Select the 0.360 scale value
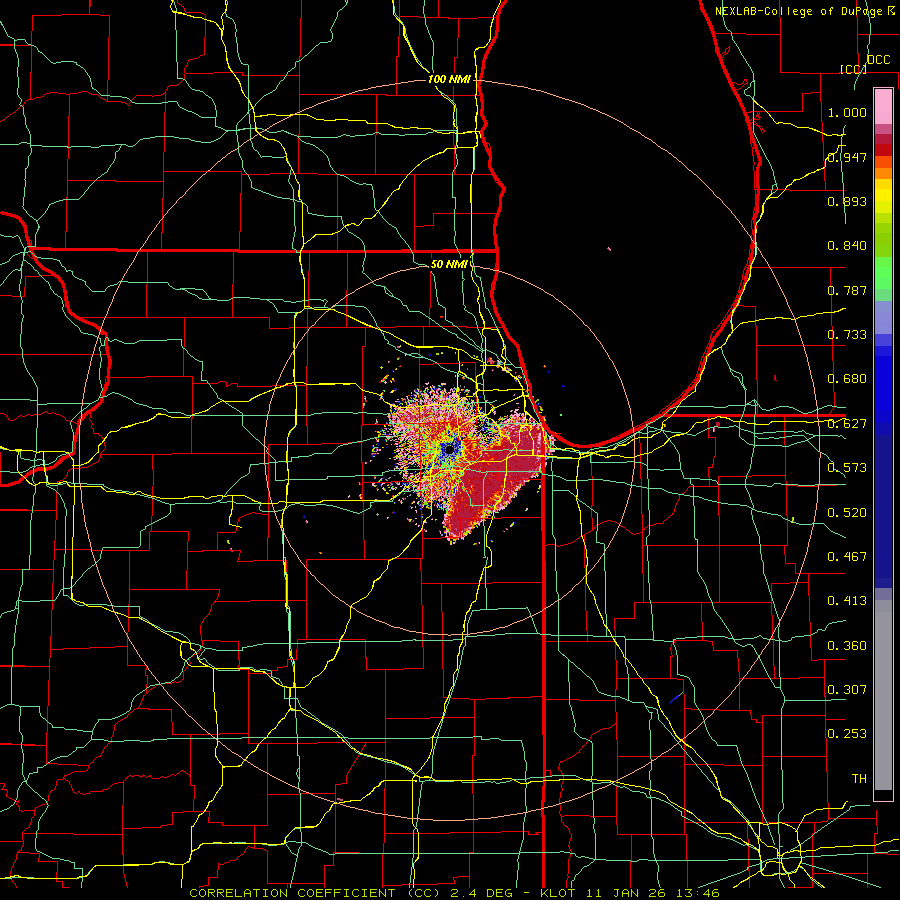 847,646
